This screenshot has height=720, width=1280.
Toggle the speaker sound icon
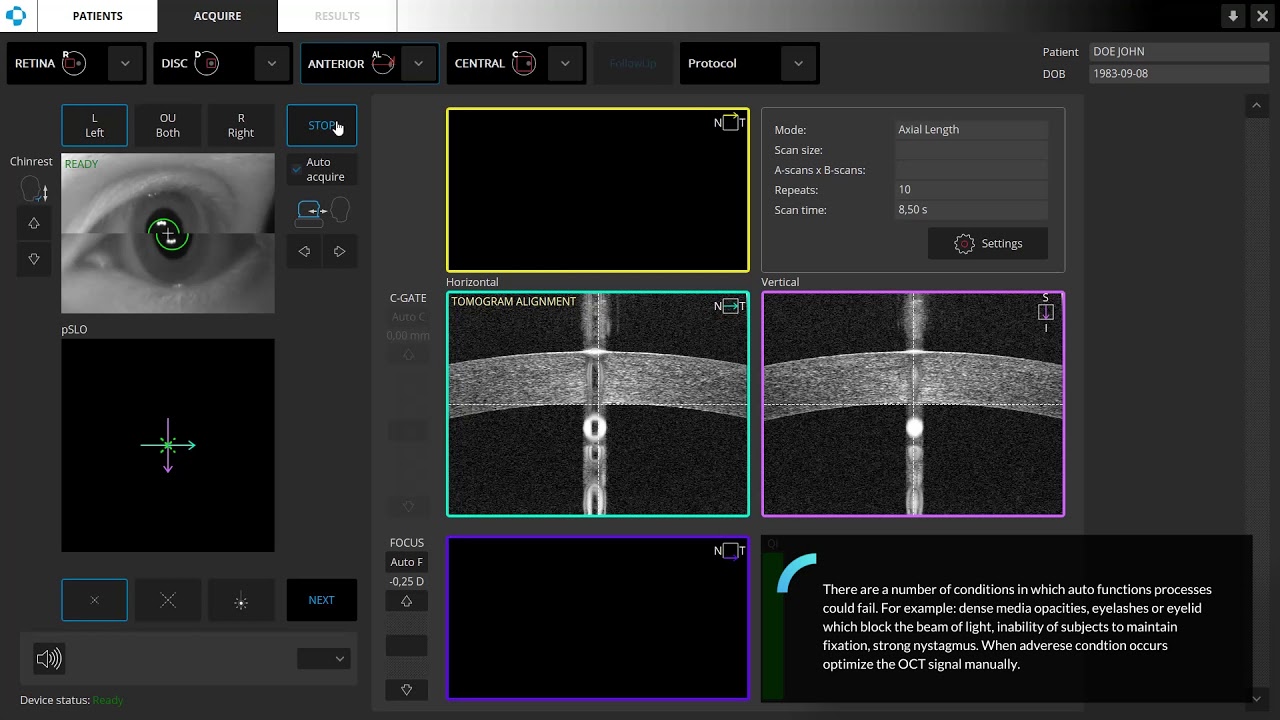point(48,658)
